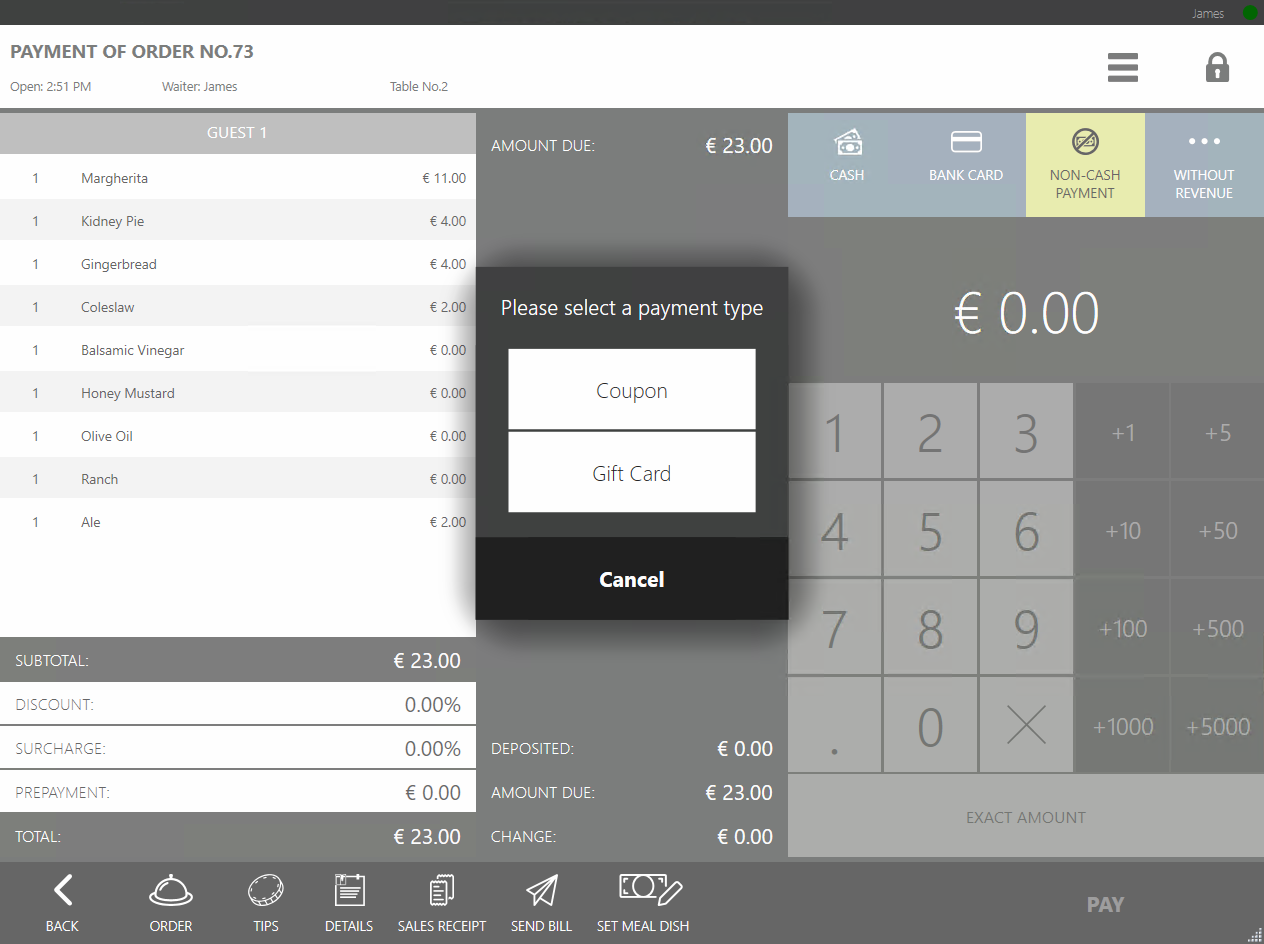The width and height of the screenshot is (1264, 944).
Task: Print the Sales Receipt
Action: [442, 903]
